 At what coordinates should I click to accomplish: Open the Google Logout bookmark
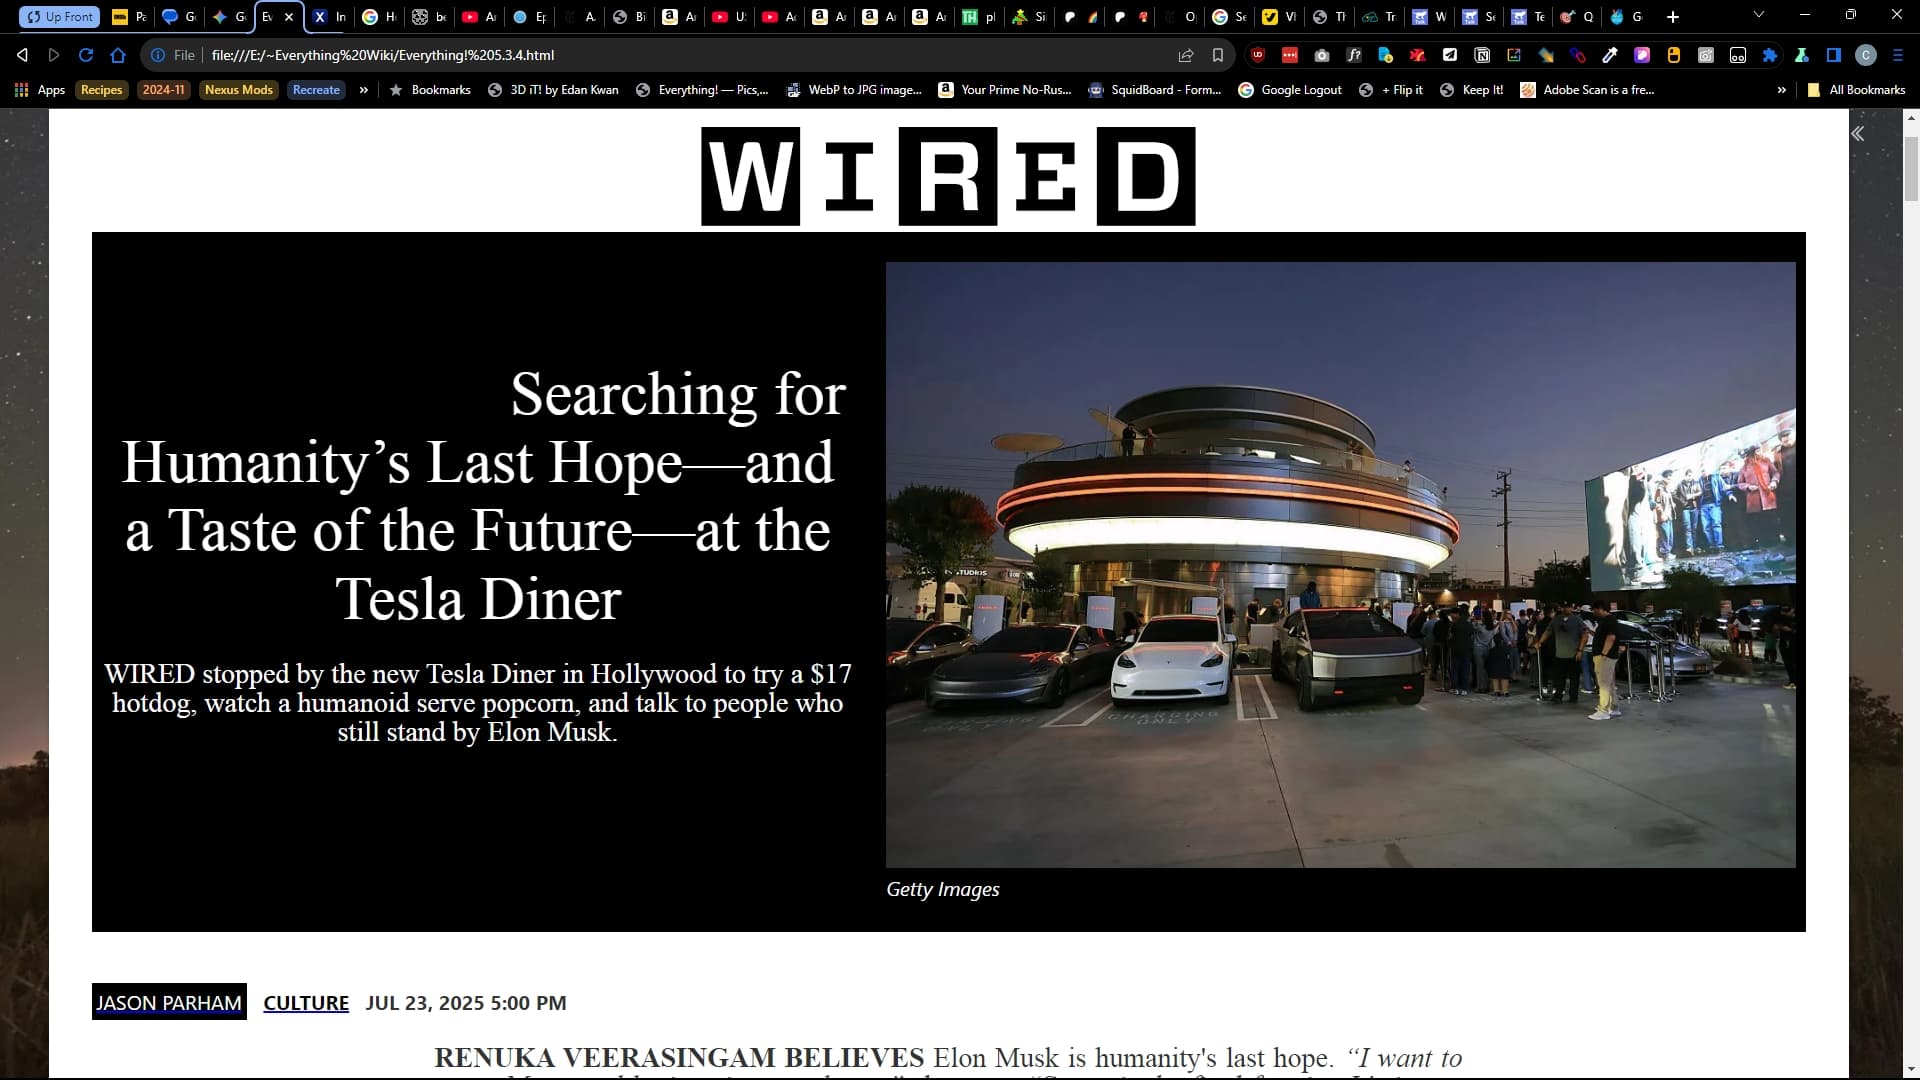1290,90
